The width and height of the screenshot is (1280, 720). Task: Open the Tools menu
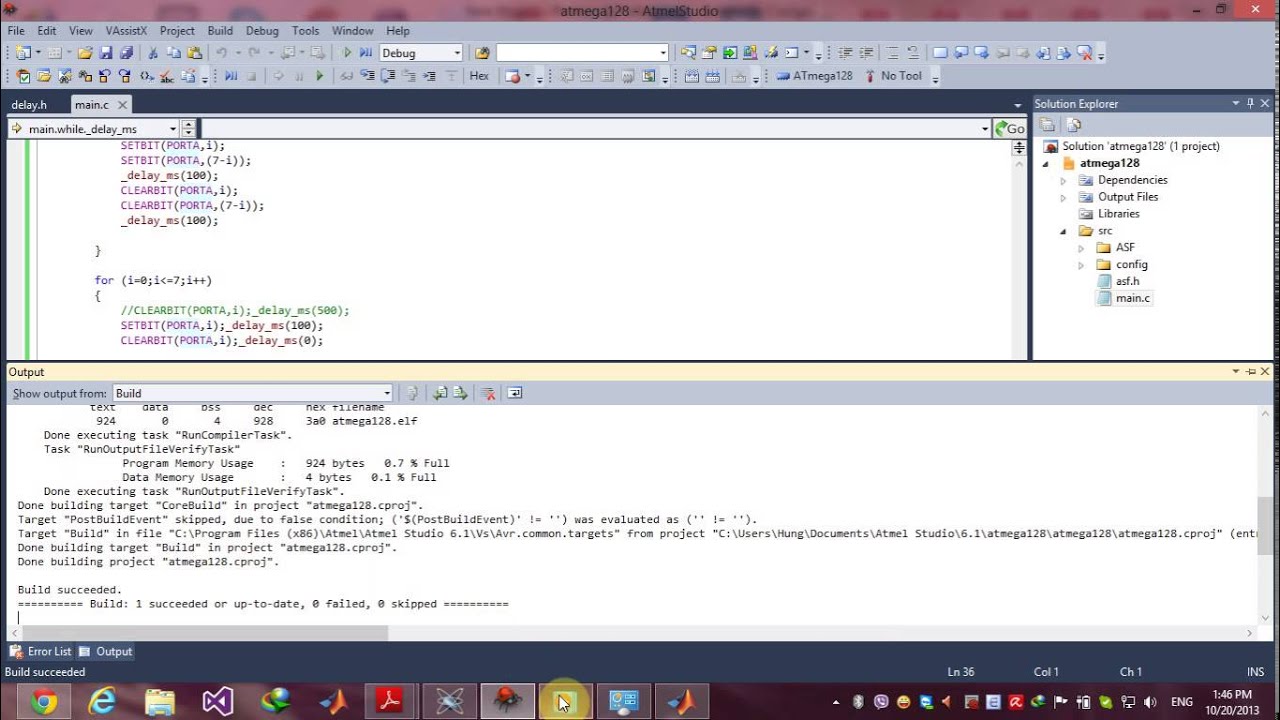point(305,31)
